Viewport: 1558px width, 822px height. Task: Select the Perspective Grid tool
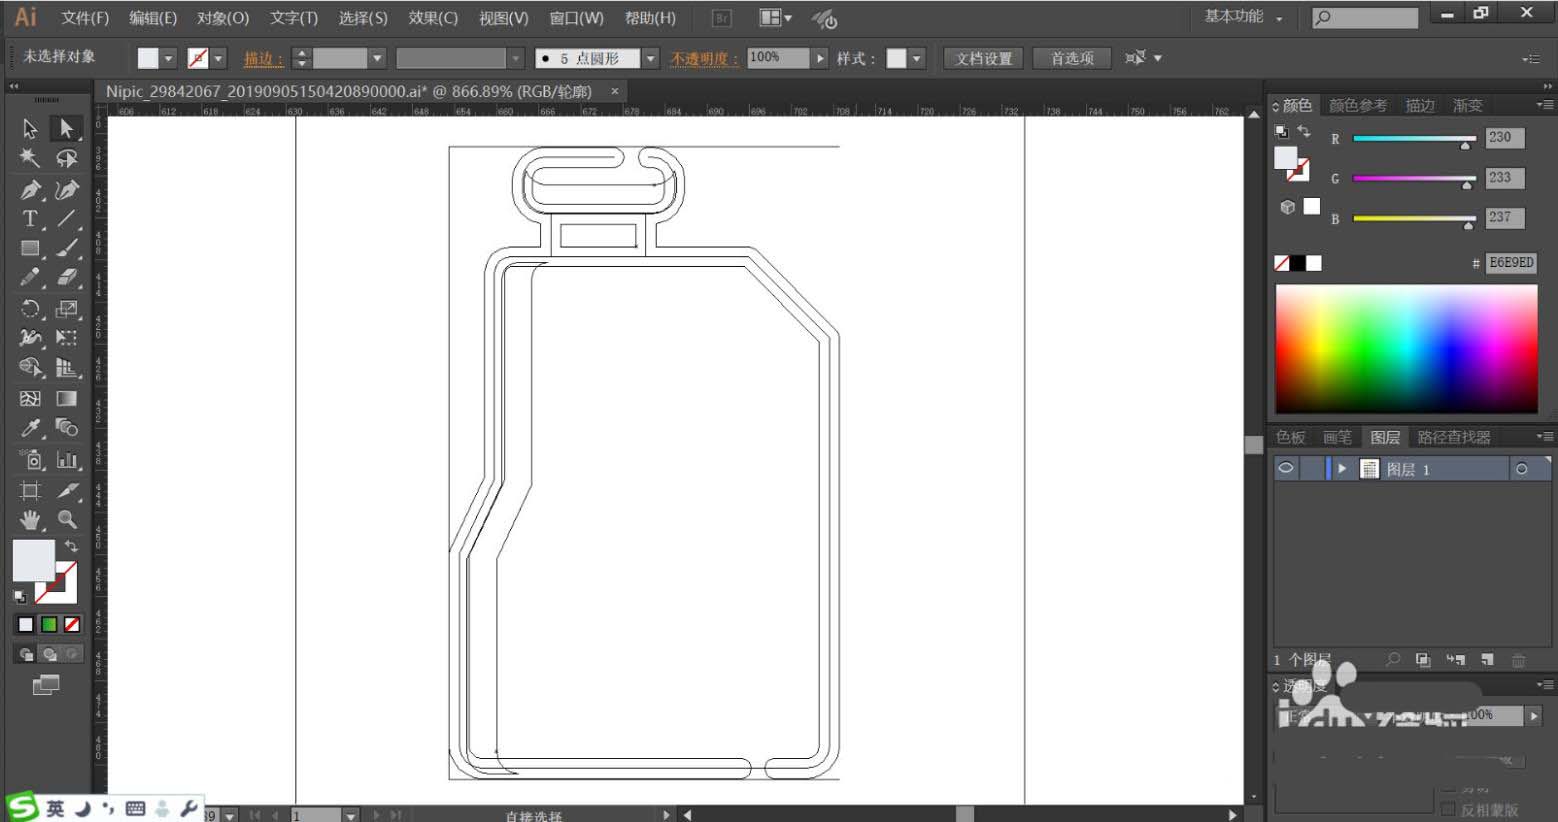67,368
